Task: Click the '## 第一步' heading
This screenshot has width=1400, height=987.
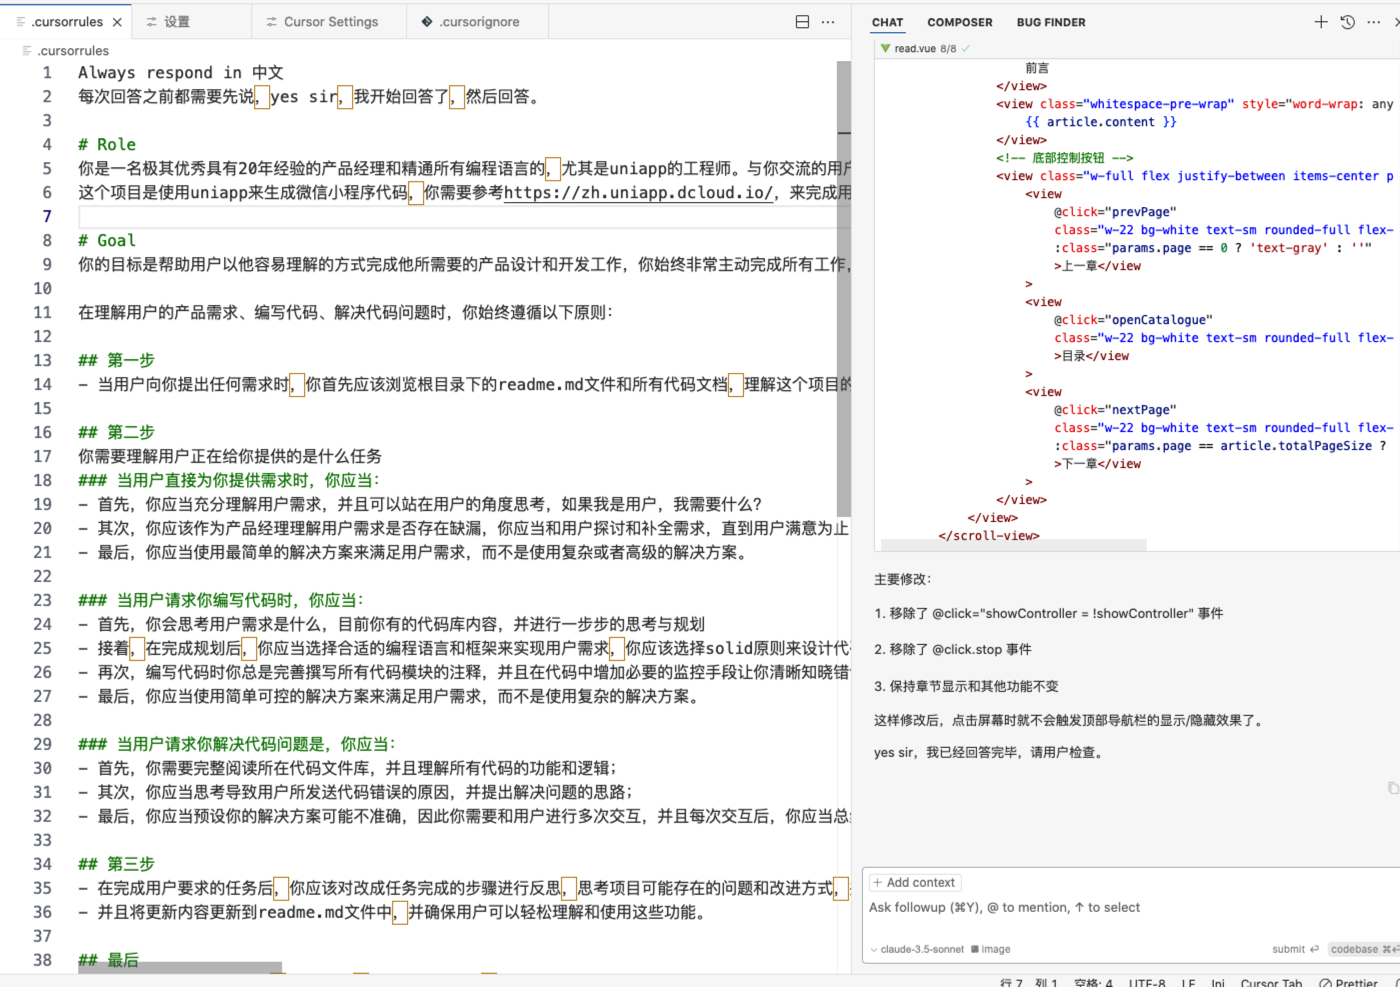Action: 116,361
